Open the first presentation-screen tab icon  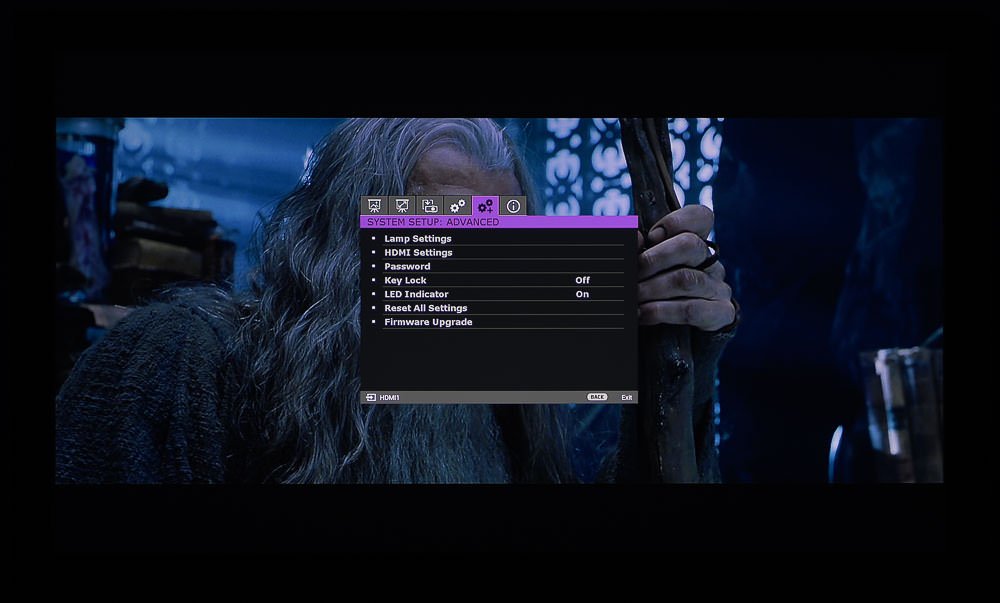pyautogui.click(x=374, y=206)
